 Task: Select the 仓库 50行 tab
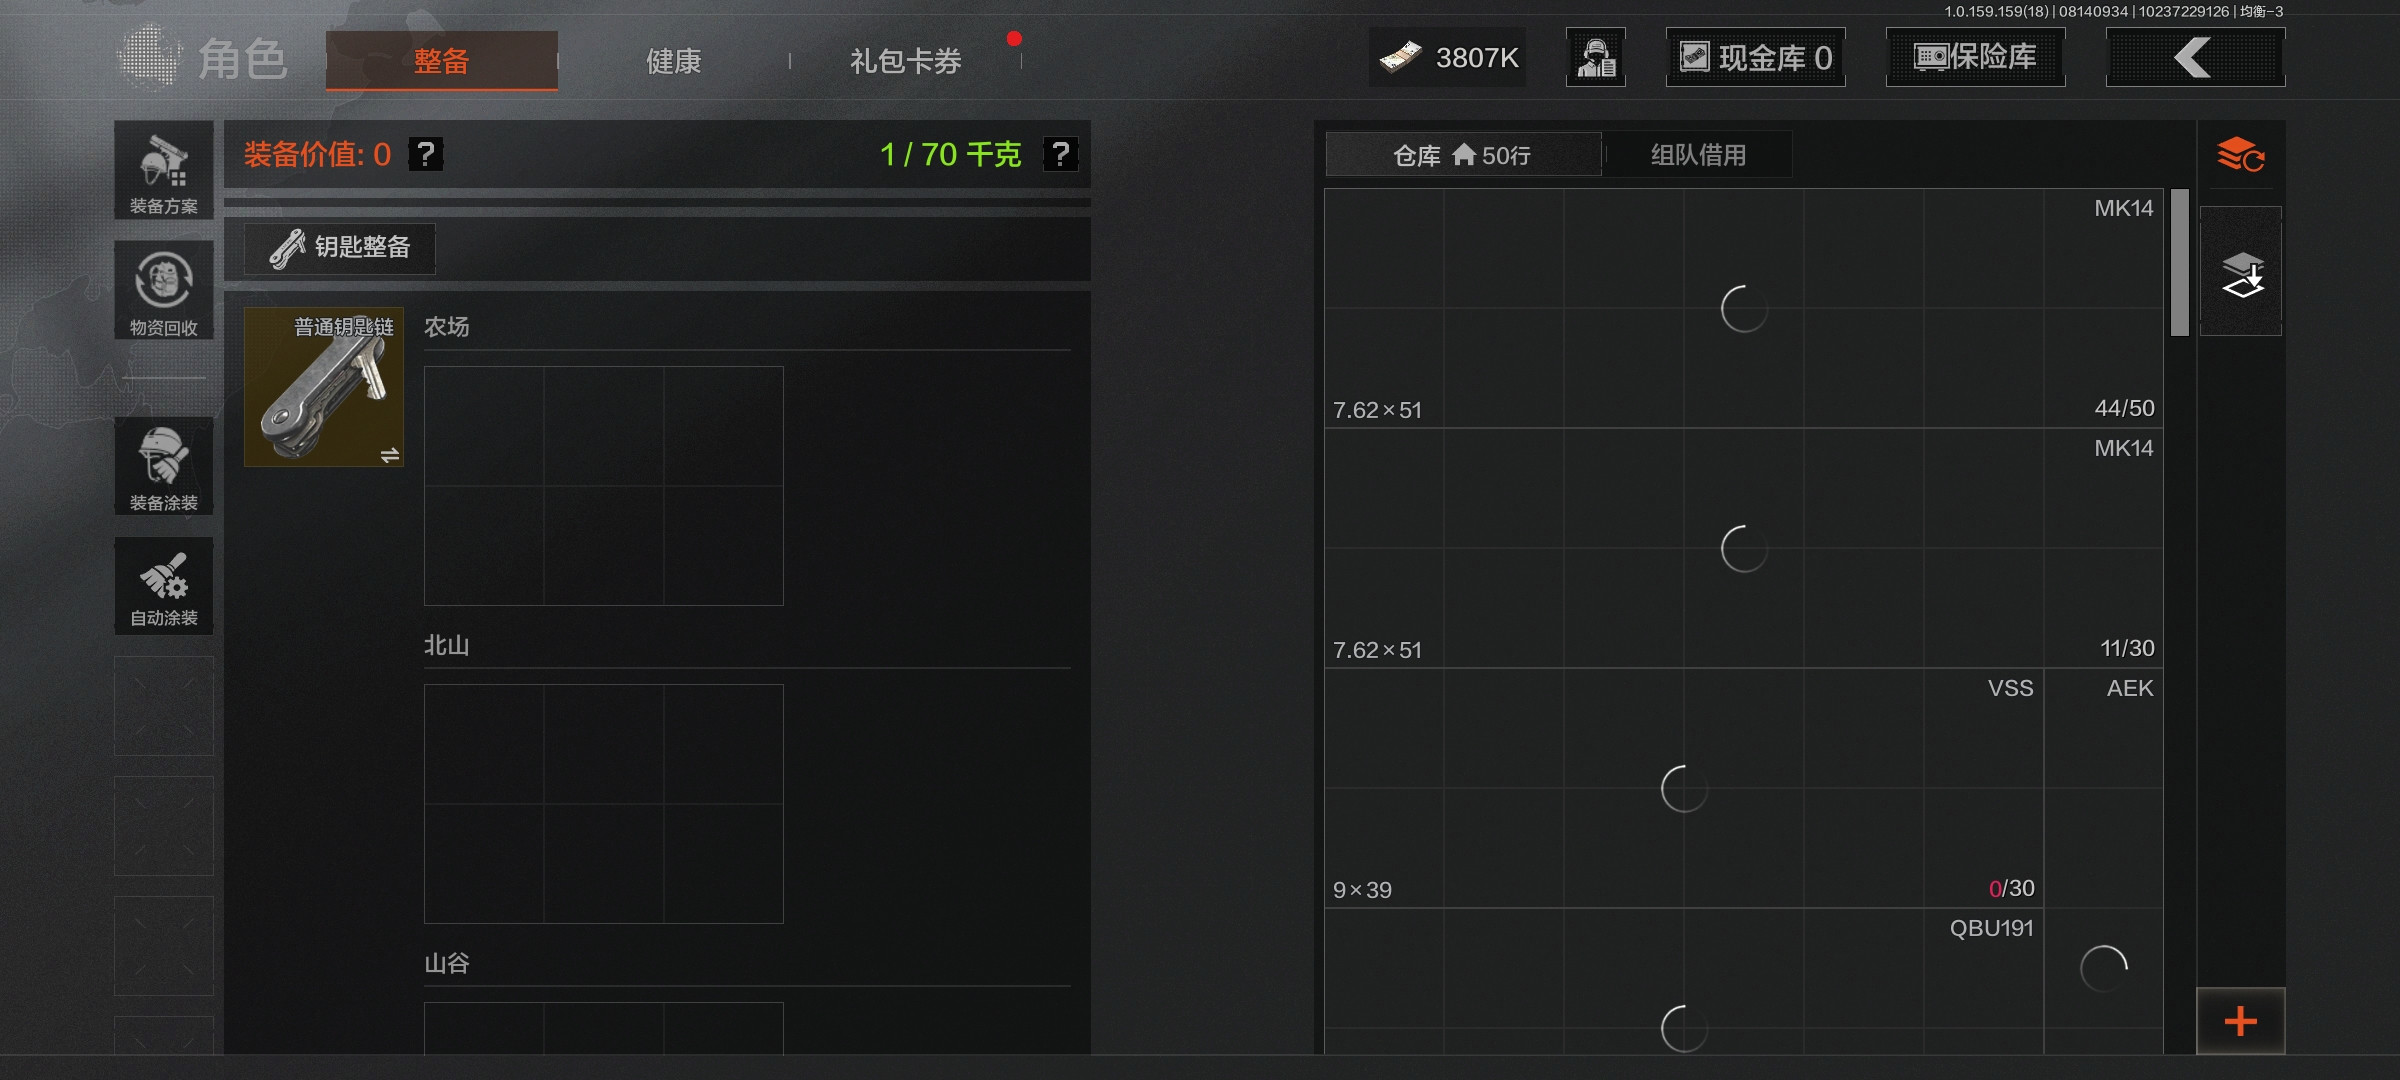[x=1463, y=155]
